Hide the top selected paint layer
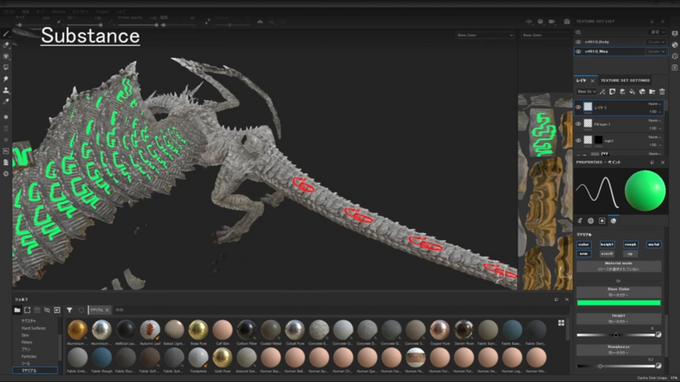 [x=578, y=107]
